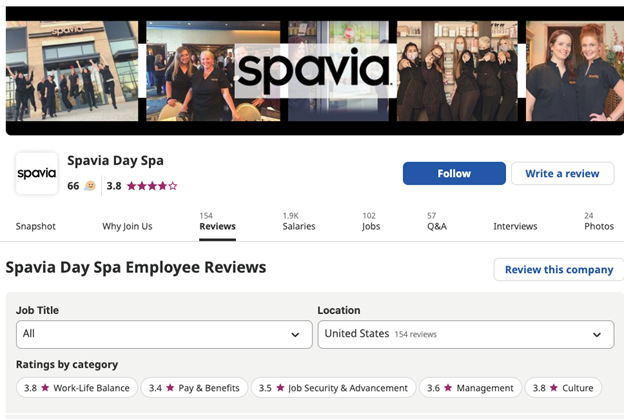Click the happiness score face icon
This screenshot has height=419, width=624.
(x=90, y=186)
